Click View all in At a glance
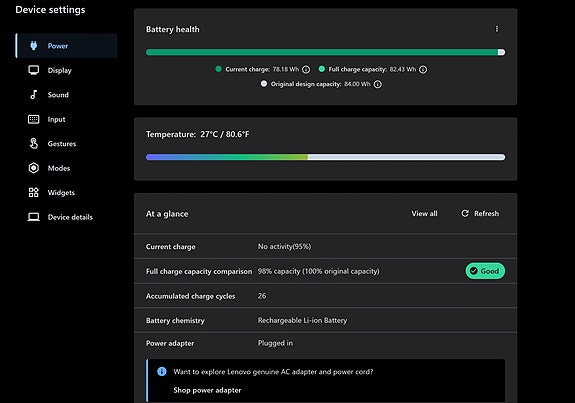This screenshot has height=403, width=575. coord(424,213)
